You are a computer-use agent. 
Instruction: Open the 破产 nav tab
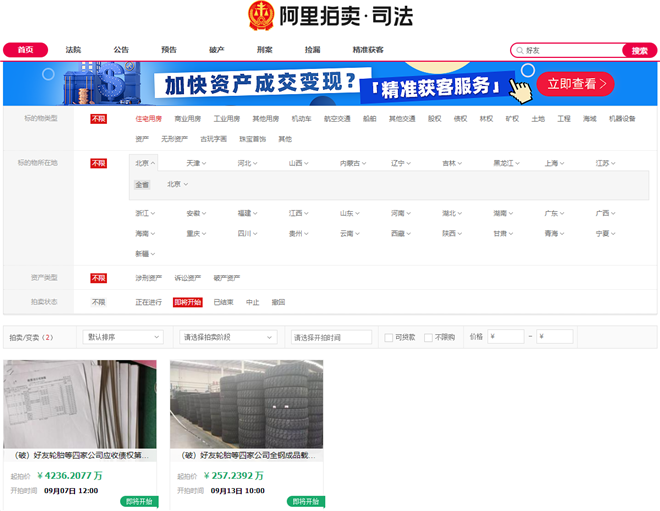coord(217,50)
